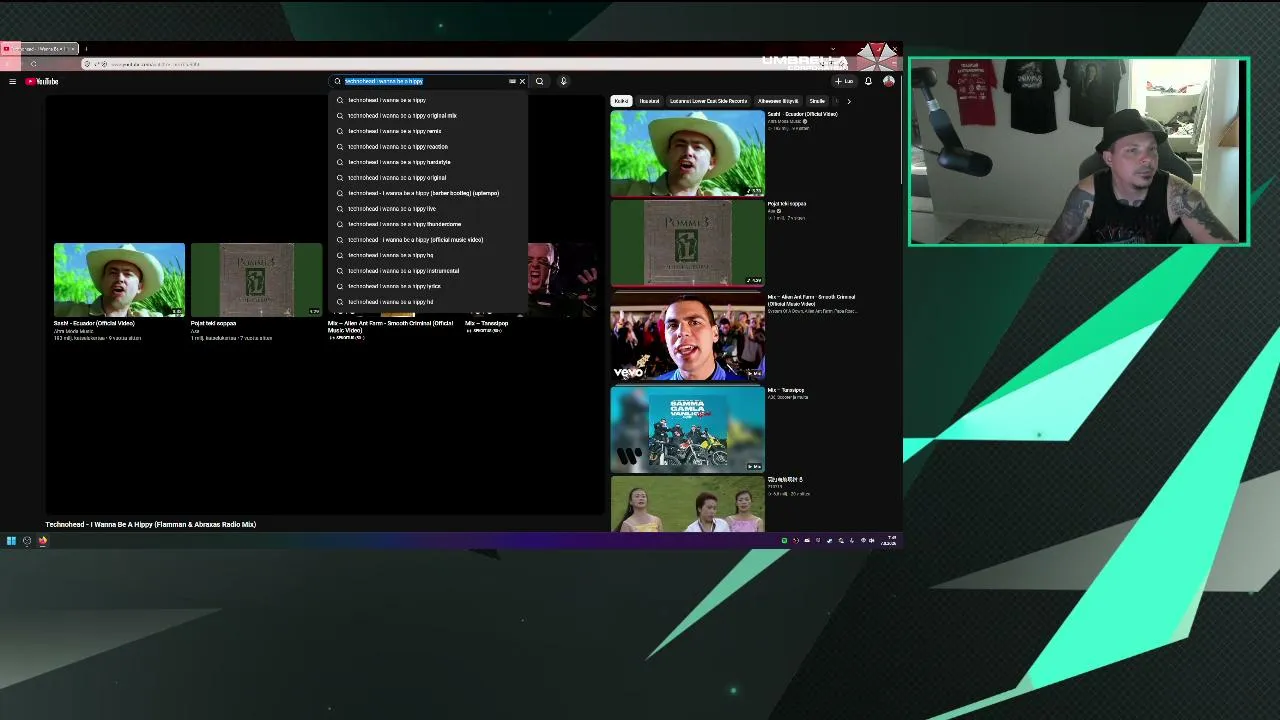Image resolution: width=1280 pixels, height=720 pixels.
Task: Select the 'Aiheeseen liittyvät' filter chip
Action: tap(778, 101)
